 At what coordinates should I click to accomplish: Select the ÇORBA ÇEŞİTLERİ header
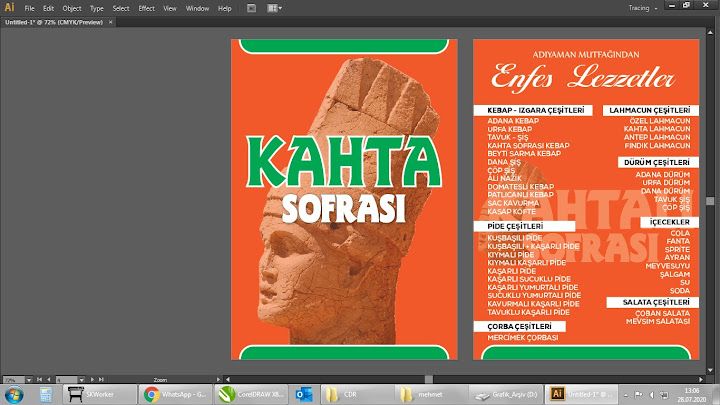point(519,326)
